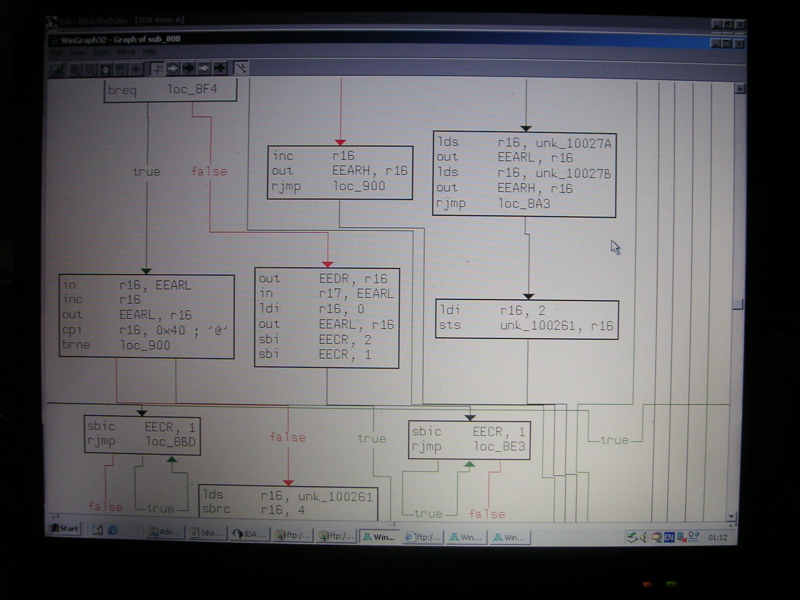Open the Help menu
800x600 pixels.
click(x=149, y=52)
